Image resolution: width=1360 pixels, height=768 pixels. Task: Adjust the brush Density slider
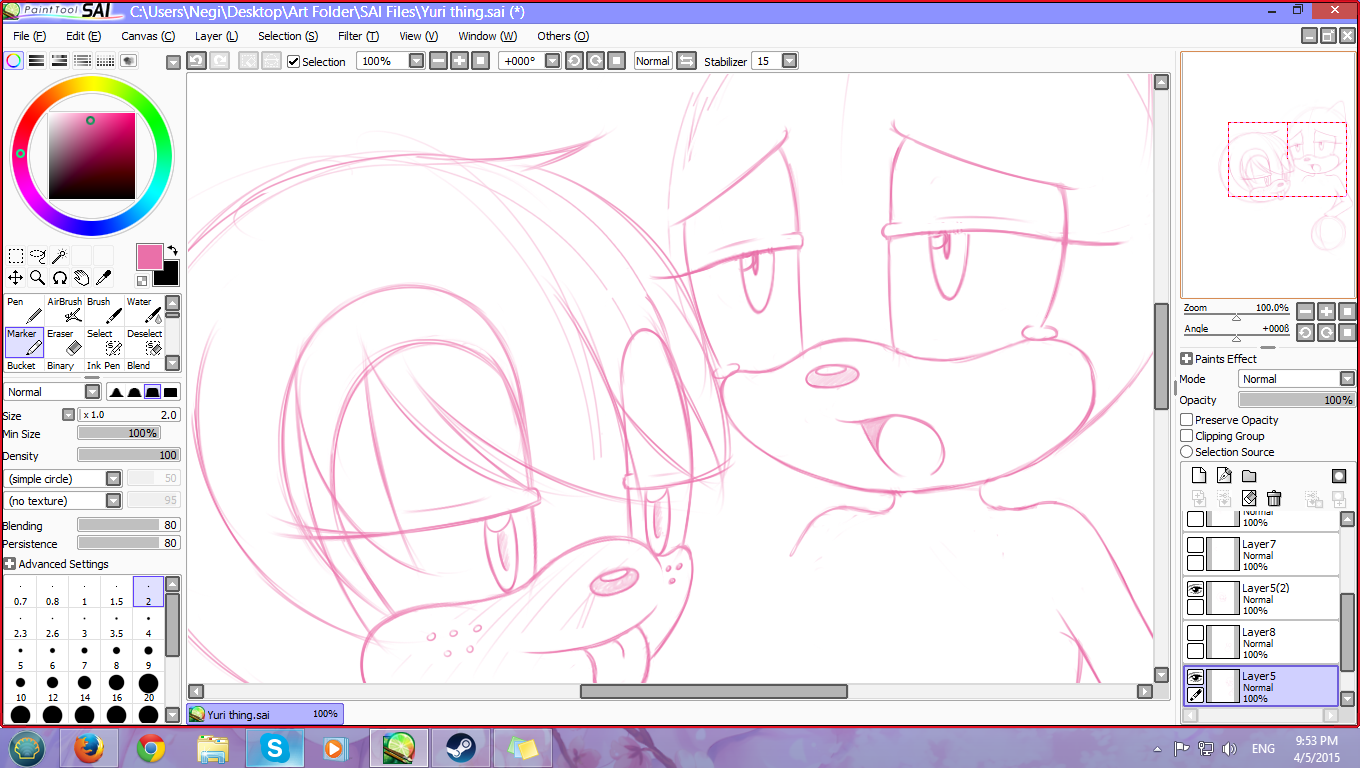tap(128, 456)
